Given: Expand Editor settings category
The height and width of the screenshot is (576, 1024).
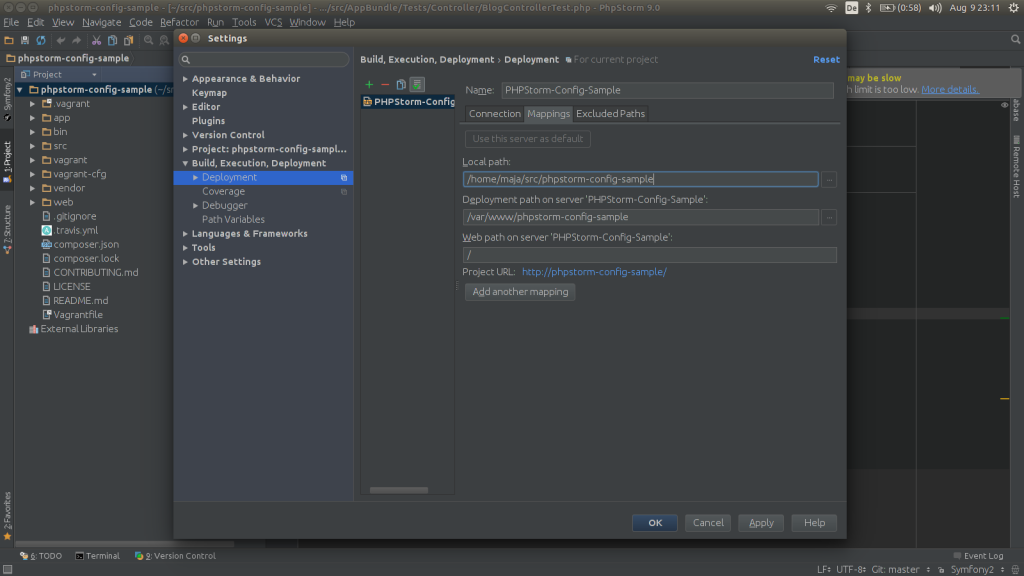Looking at the screenshot, I should point(185,107).
